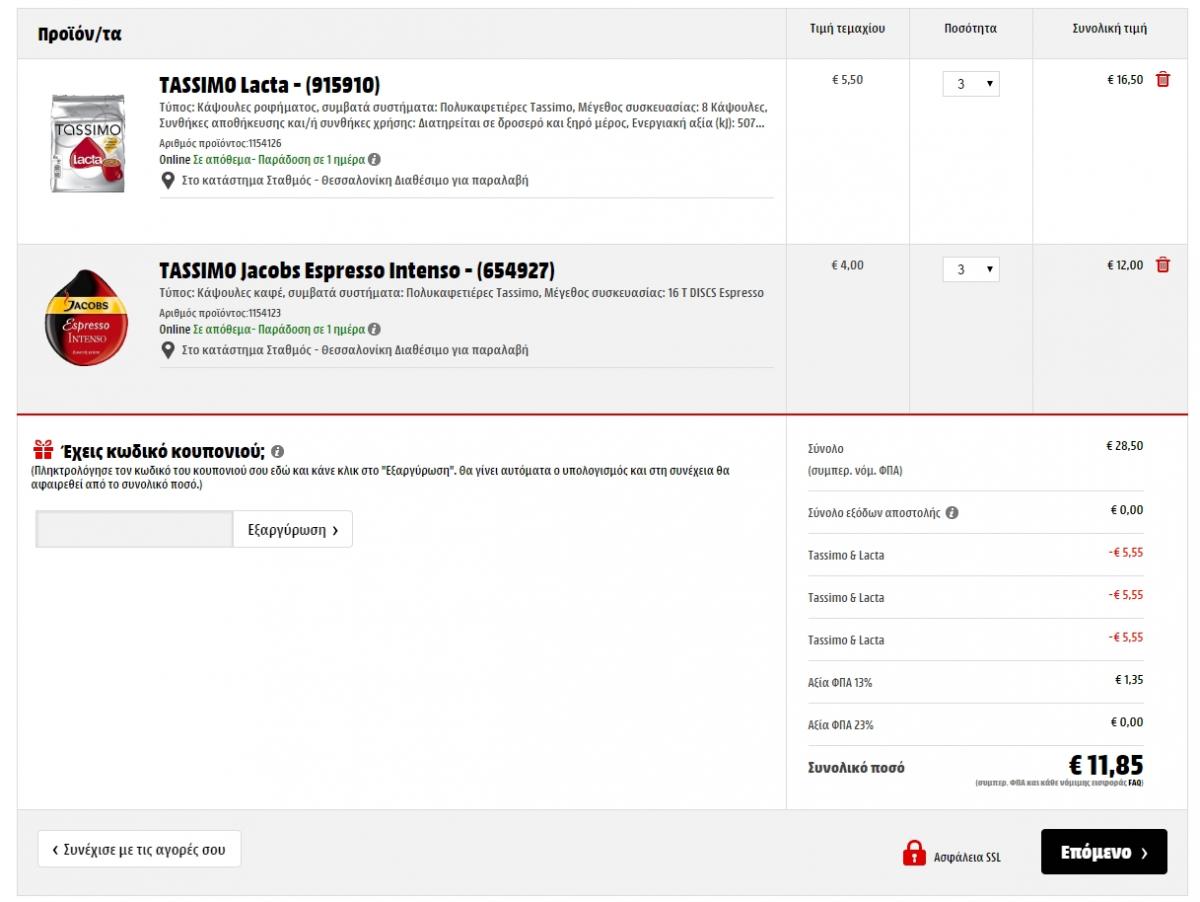Viewport: 1200px width, 902px height.
Task: Open TASSIMO Jacobs Espresso Intenso product title
Action: coord(357,270)
